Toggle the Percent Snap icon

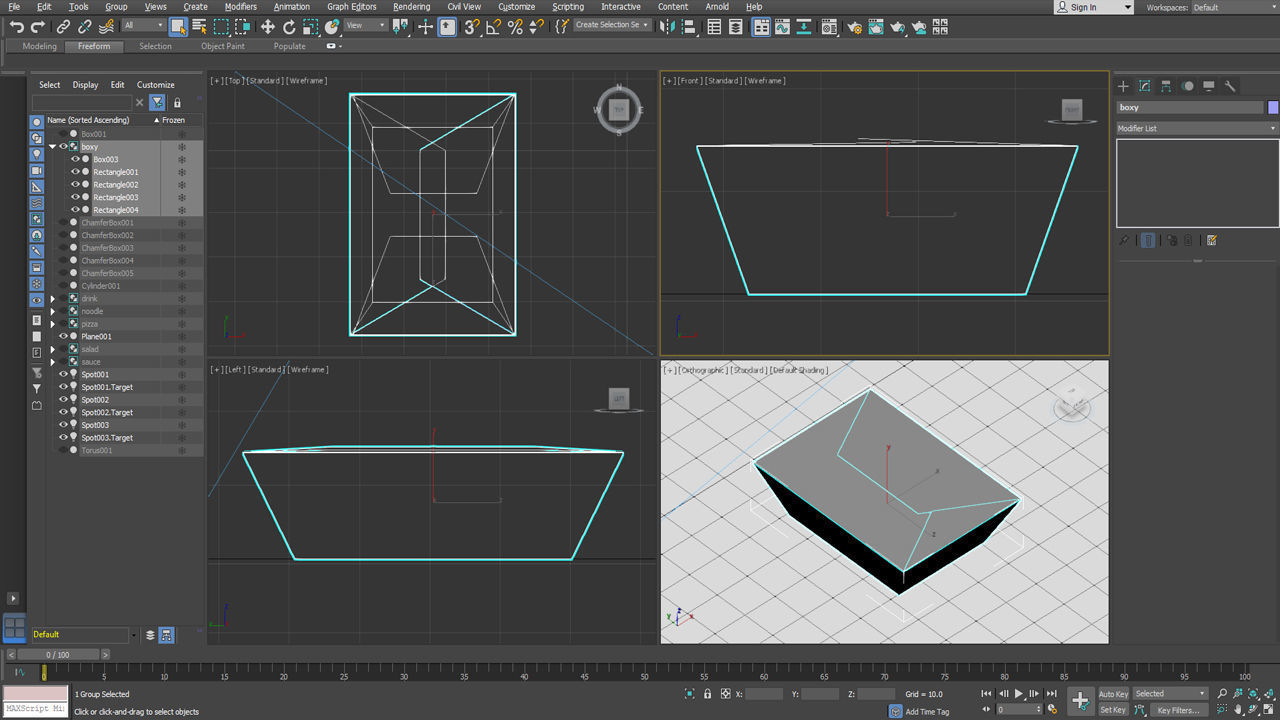[515, 27]
